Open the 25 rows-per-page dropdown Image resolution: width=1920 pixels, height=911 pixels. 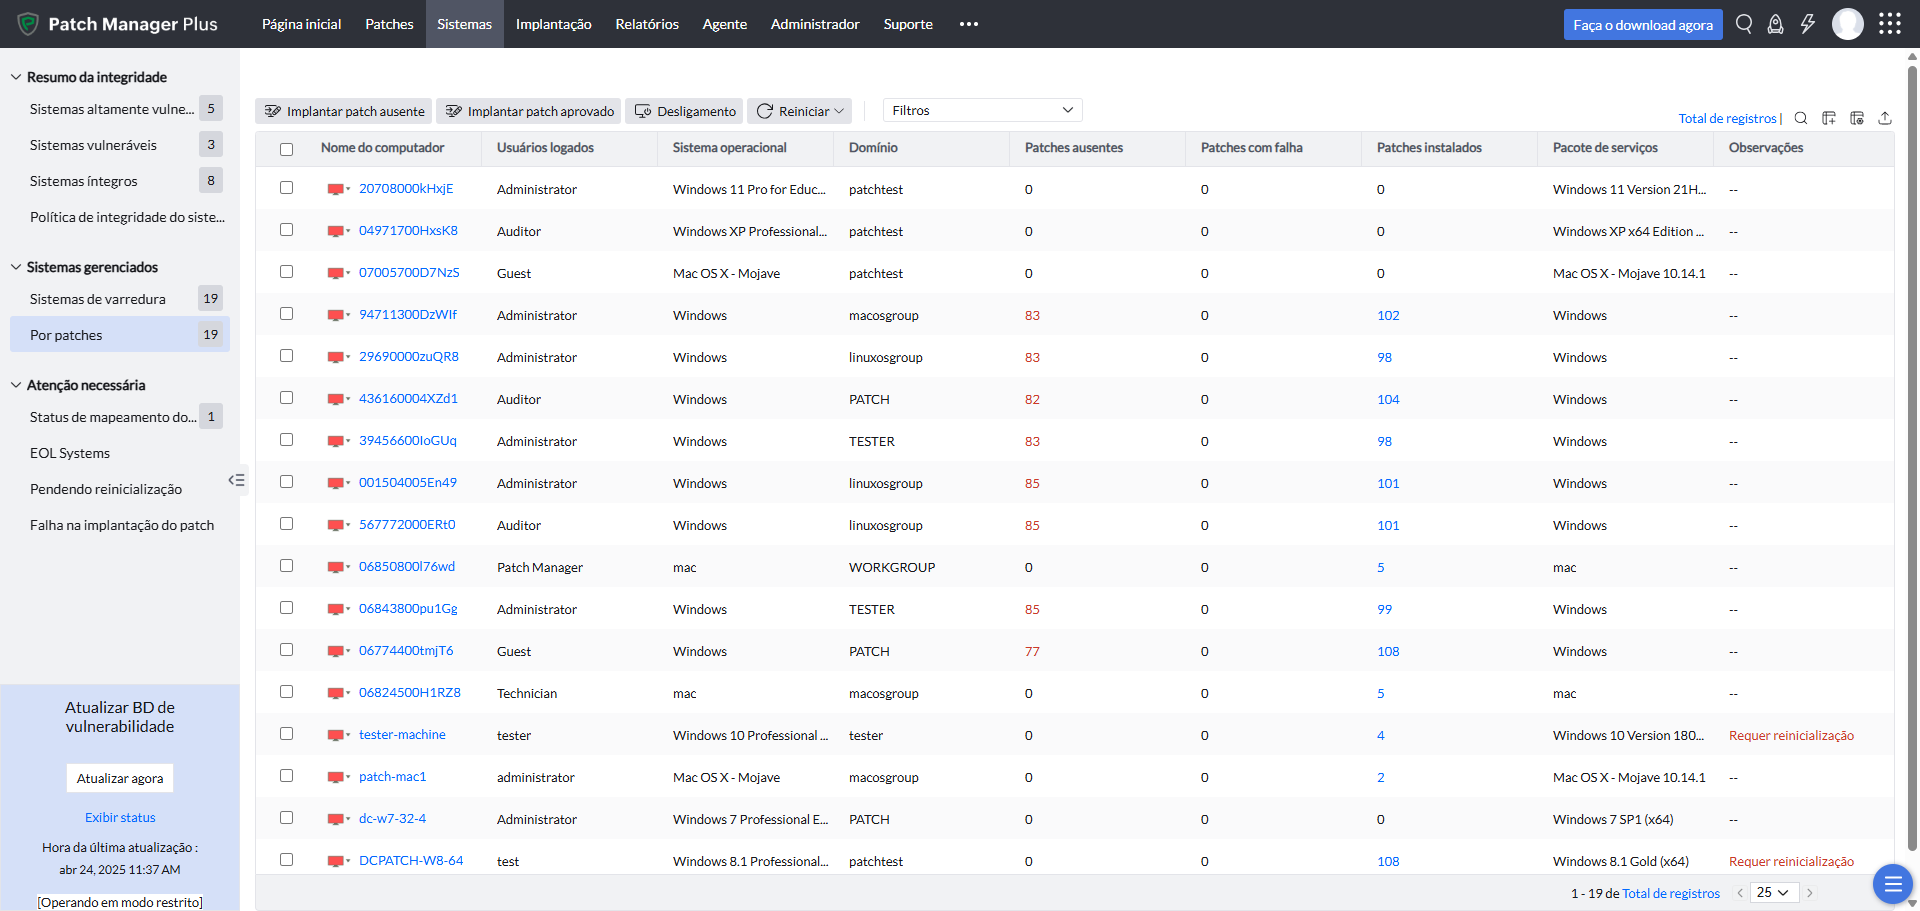1773,892
